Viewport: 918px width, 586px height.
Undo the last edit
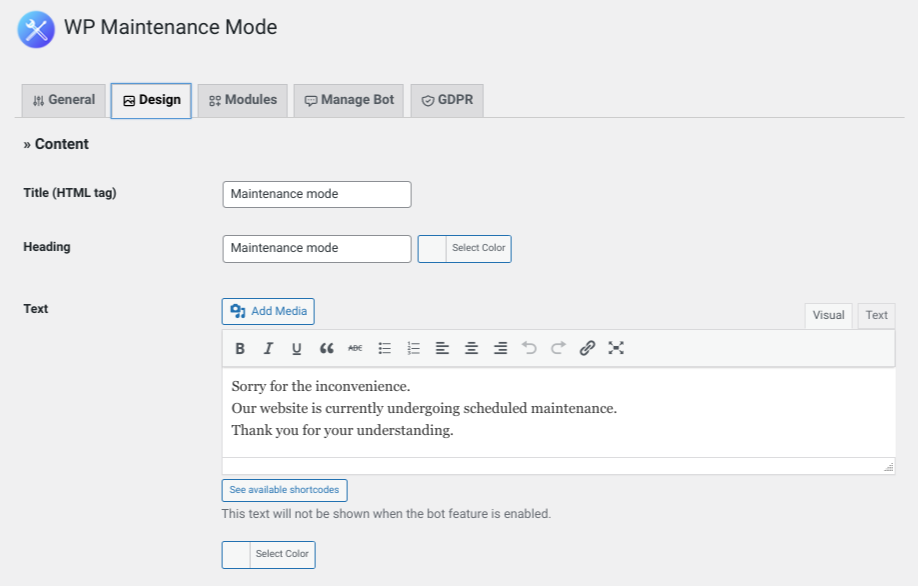click(x=529, y=348)
